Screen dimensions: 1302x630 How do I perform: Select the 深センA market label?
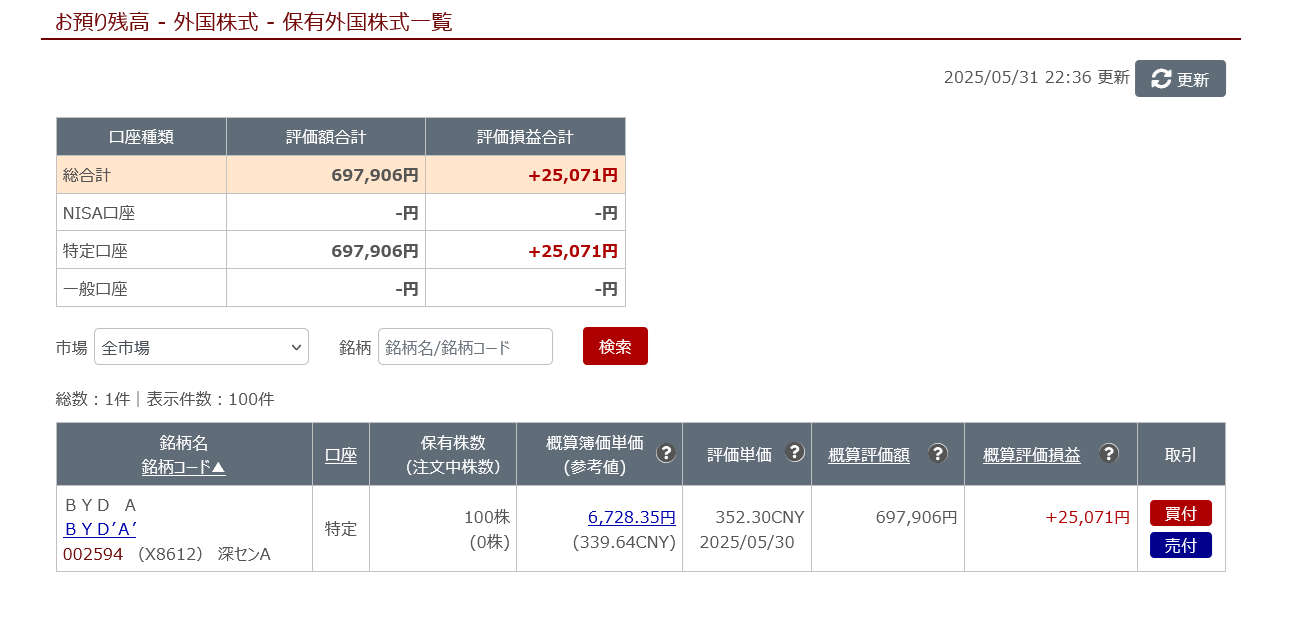click(x=245, y=554)
